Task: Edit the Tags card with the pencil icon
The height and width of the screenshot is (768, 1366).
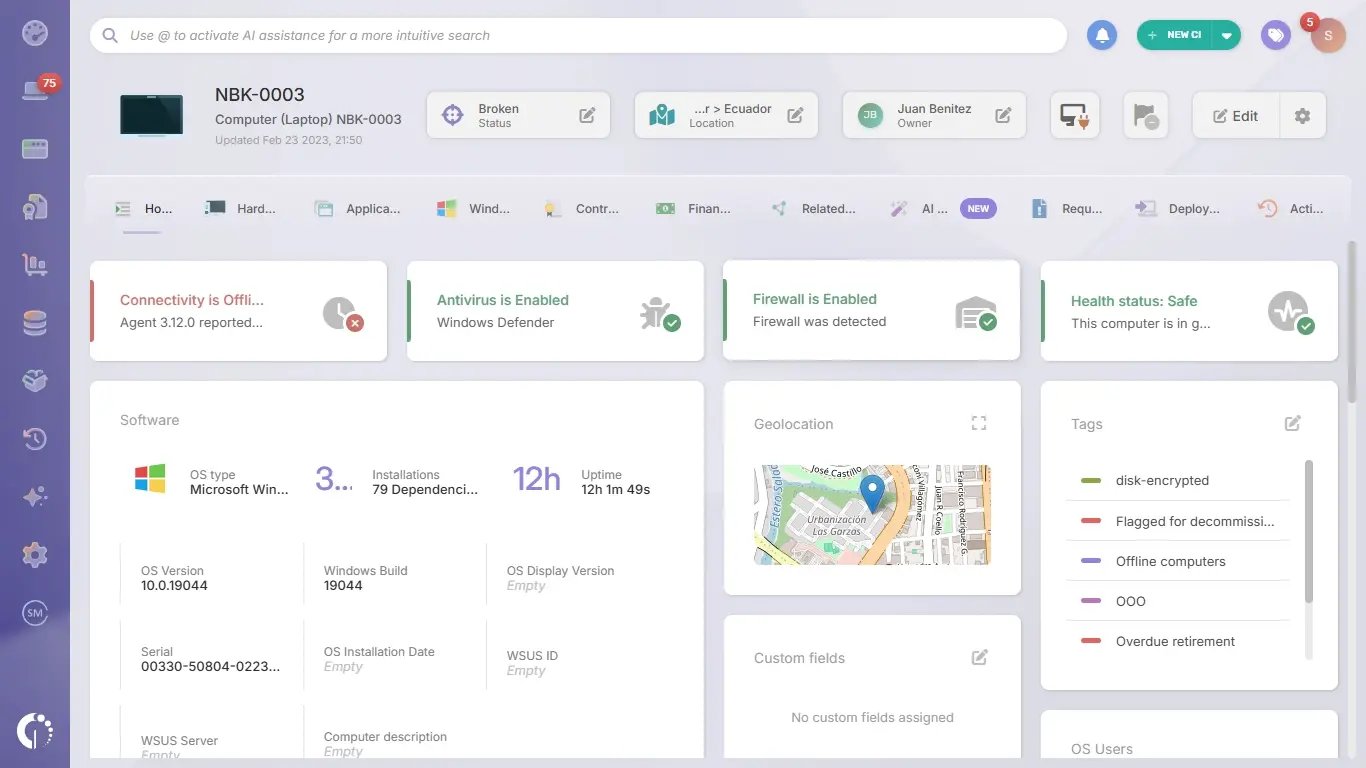Action: (x=1293, y=424)
